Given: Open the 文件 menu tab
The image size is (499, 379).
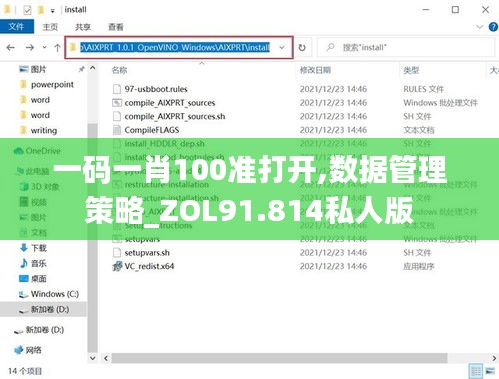Looking at the screenshot, I should (x=17, y=27).
